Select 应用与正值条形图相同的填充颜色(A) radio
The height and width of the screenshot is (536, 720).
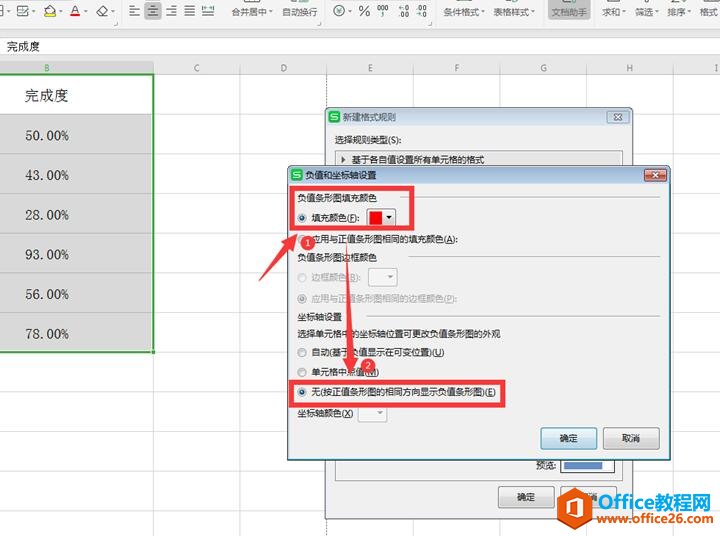click(x=302, y=239)
